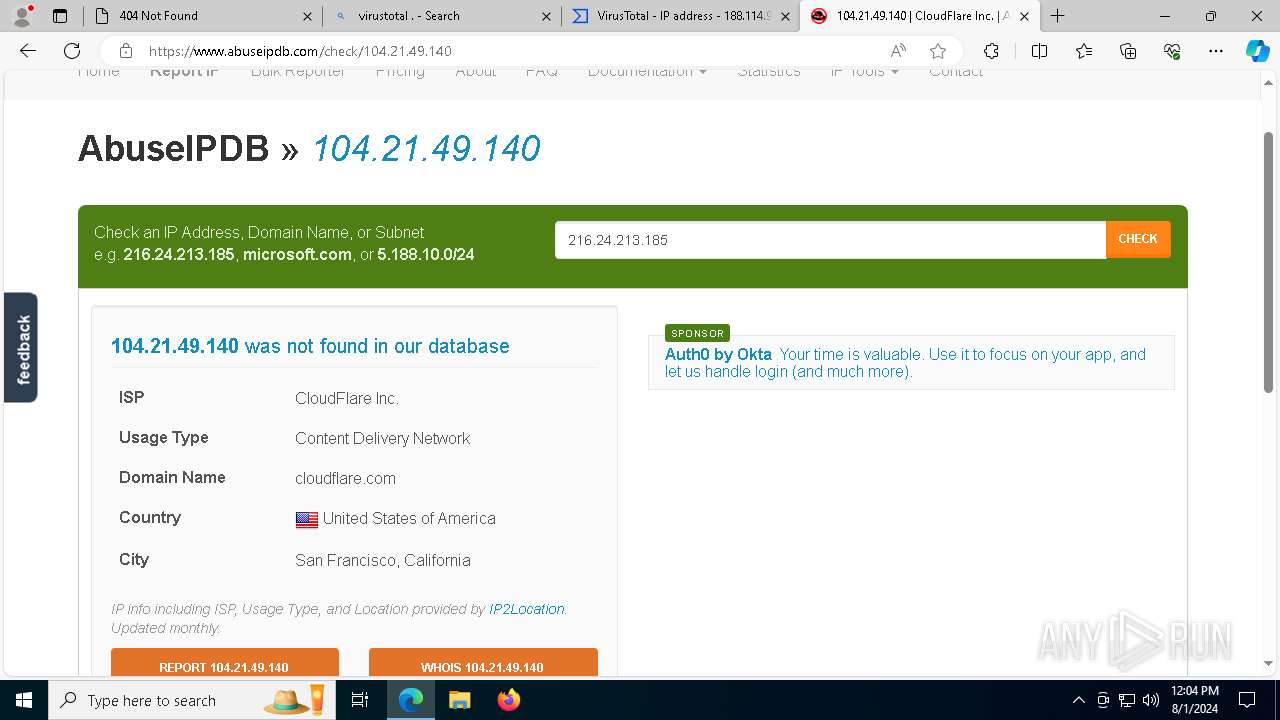This screenshot has height=720, width=1280.
Task: Open the Favorites list icon
Action: [x=1084, y=51]
